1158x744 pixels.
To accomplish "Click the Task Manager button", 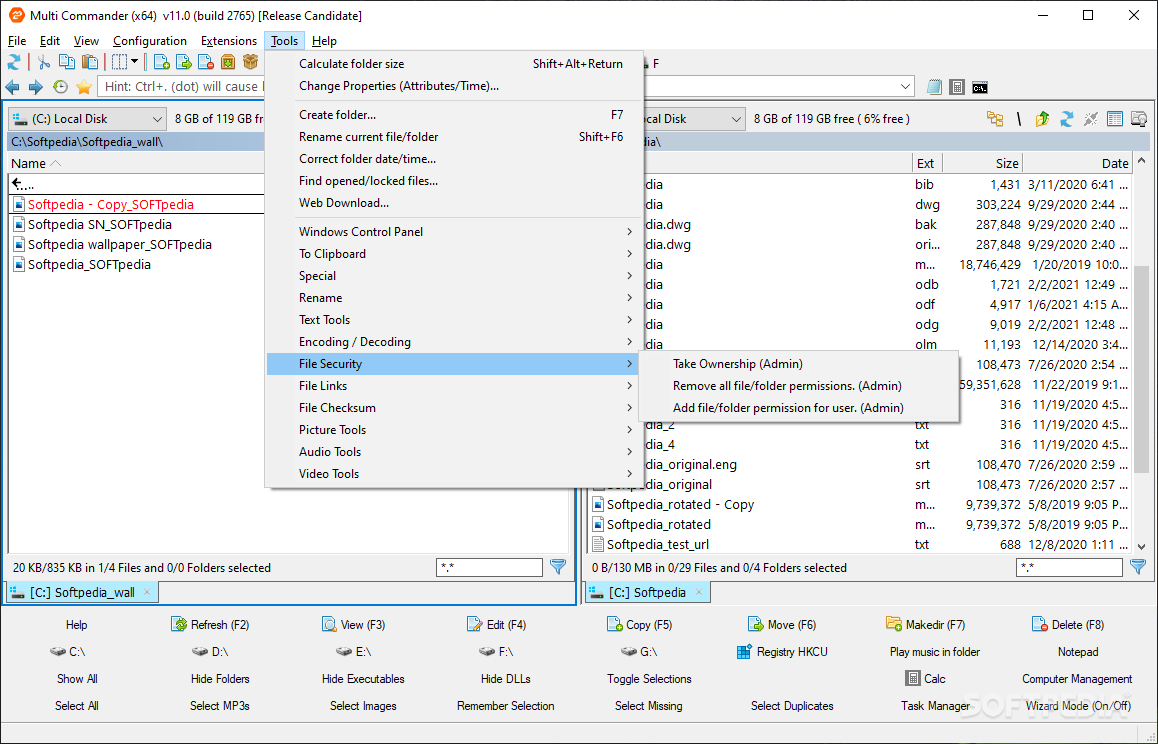I will click(935, 706).
